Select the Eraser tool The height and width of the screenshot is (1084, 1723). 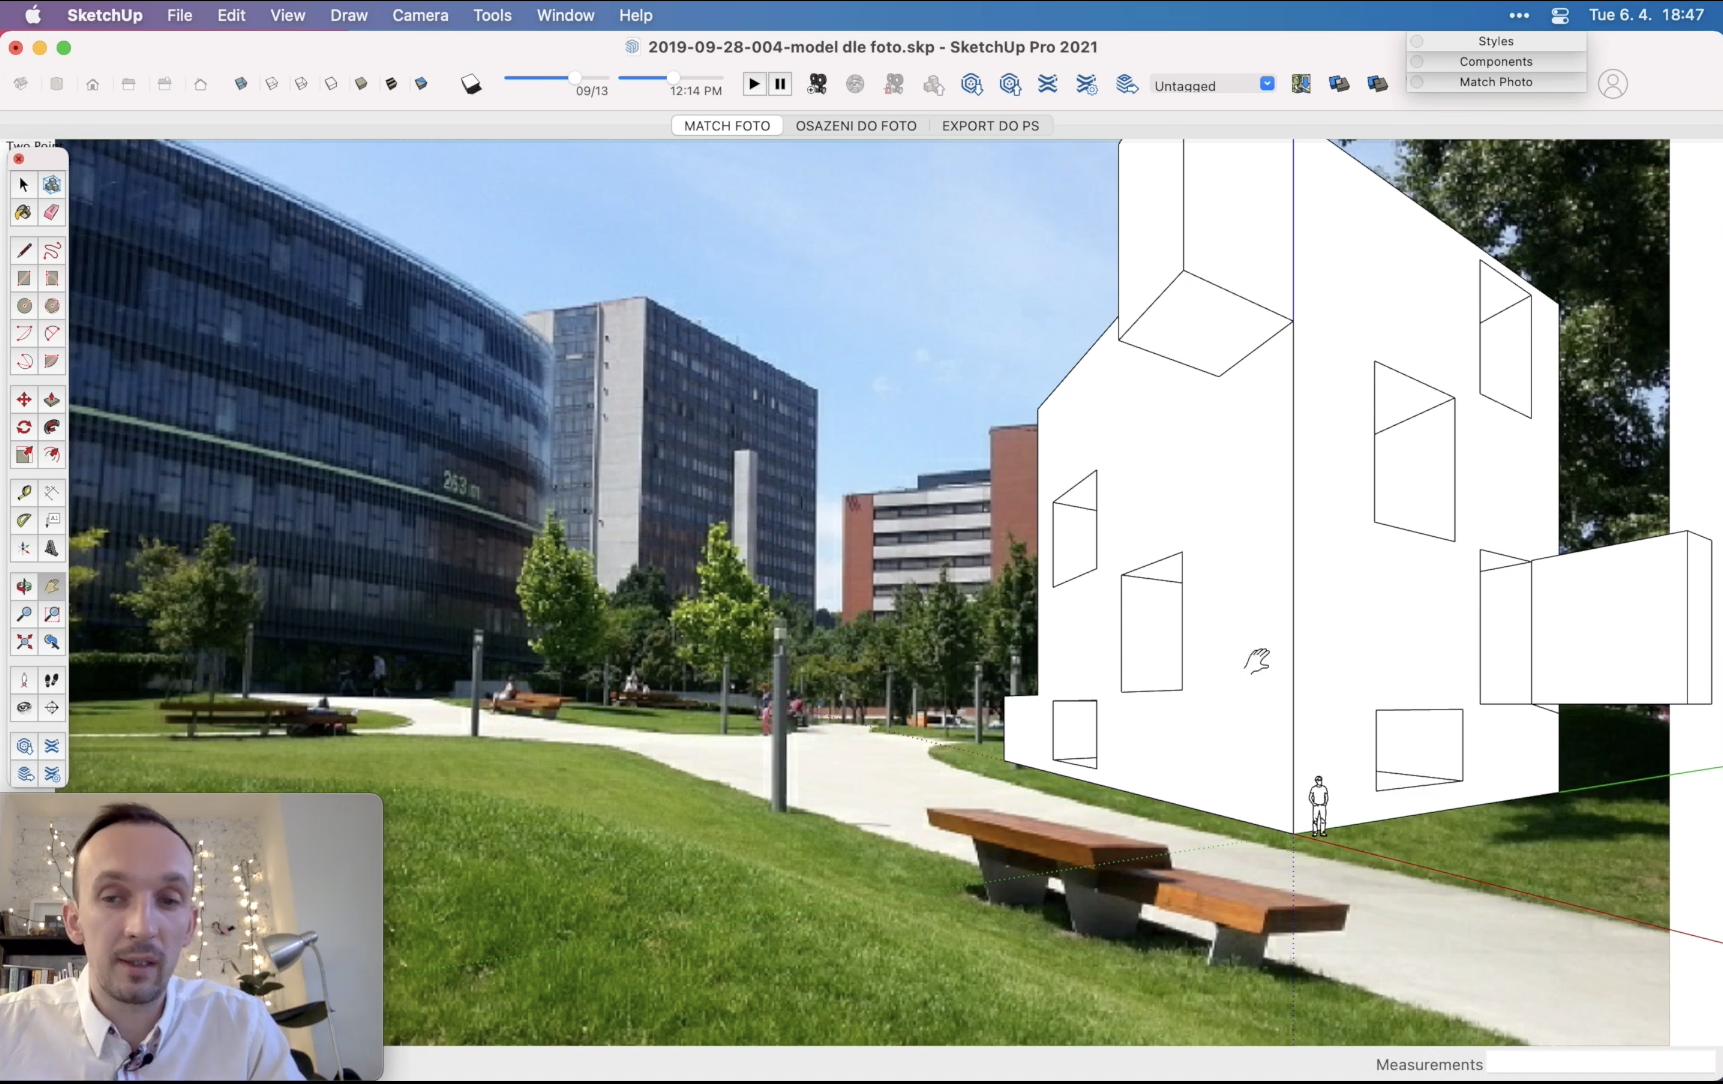52,212
